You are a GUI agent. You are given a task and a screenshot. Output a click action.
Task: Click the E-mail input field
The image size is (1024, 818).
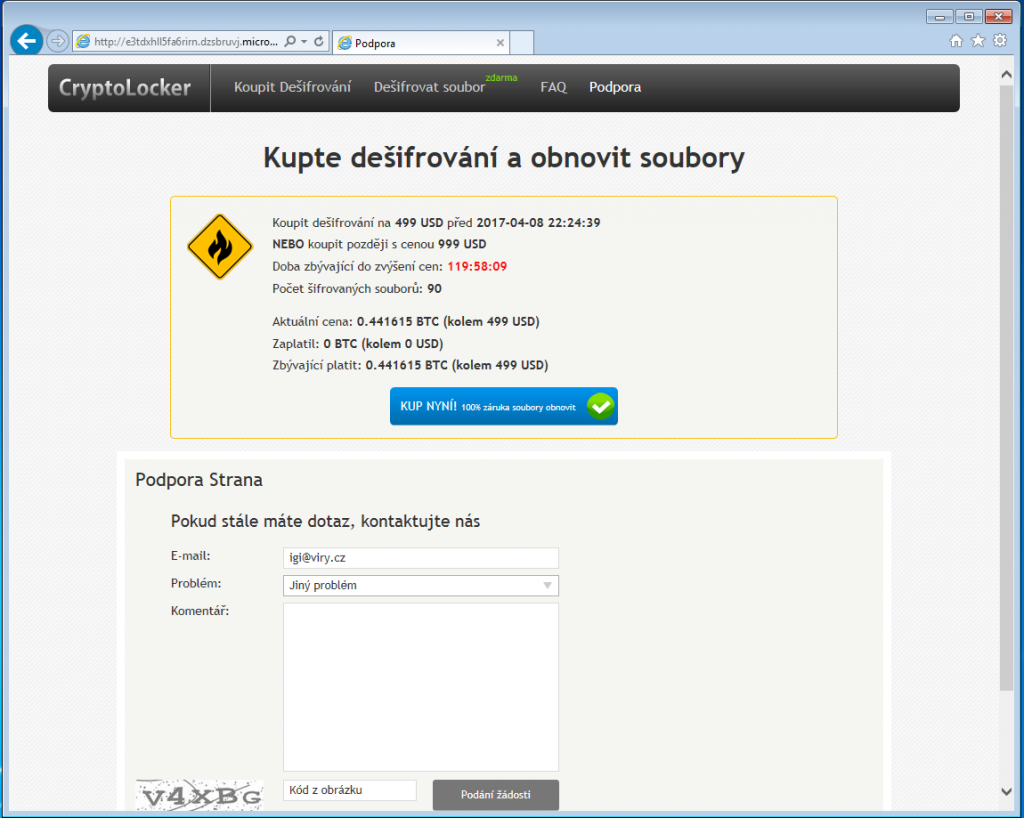[421, 558]
